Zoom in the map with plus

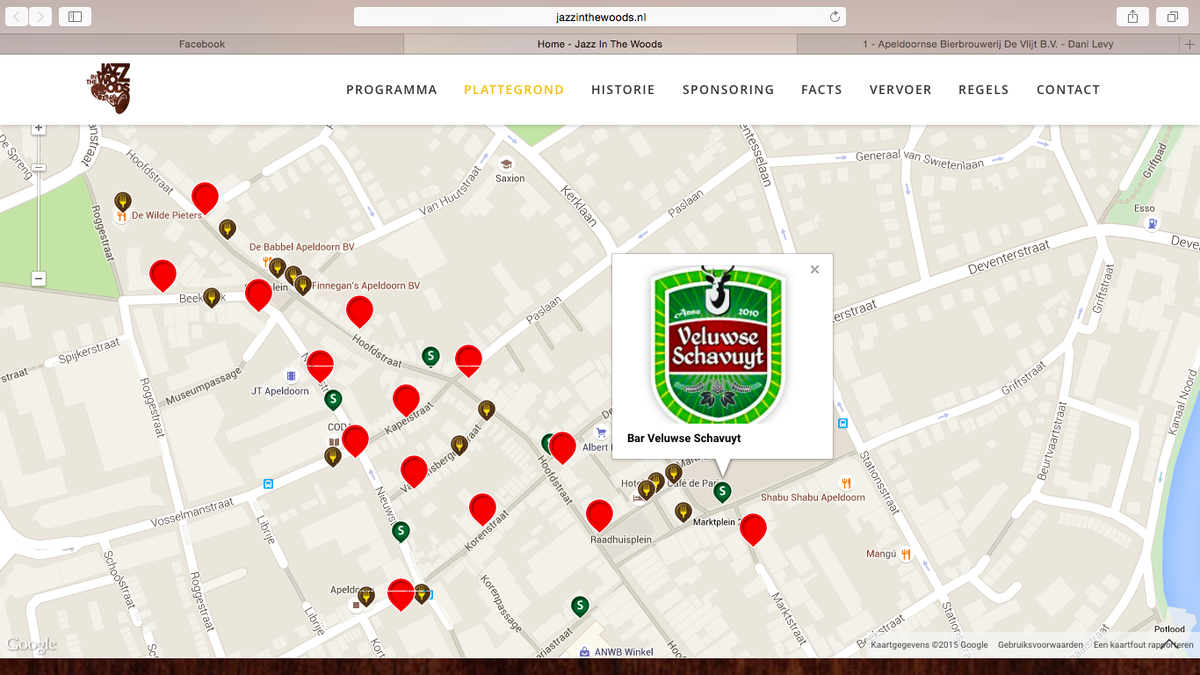coord(39,129)
